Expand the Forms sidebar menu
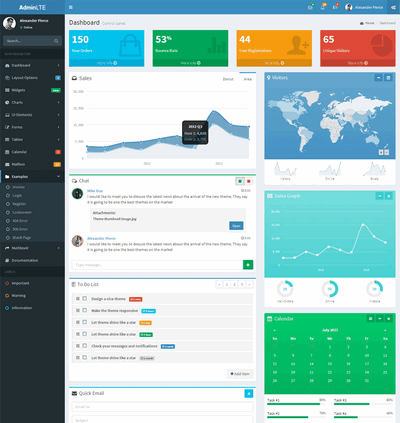The image size is (400, 423). [x=32, y=127]
